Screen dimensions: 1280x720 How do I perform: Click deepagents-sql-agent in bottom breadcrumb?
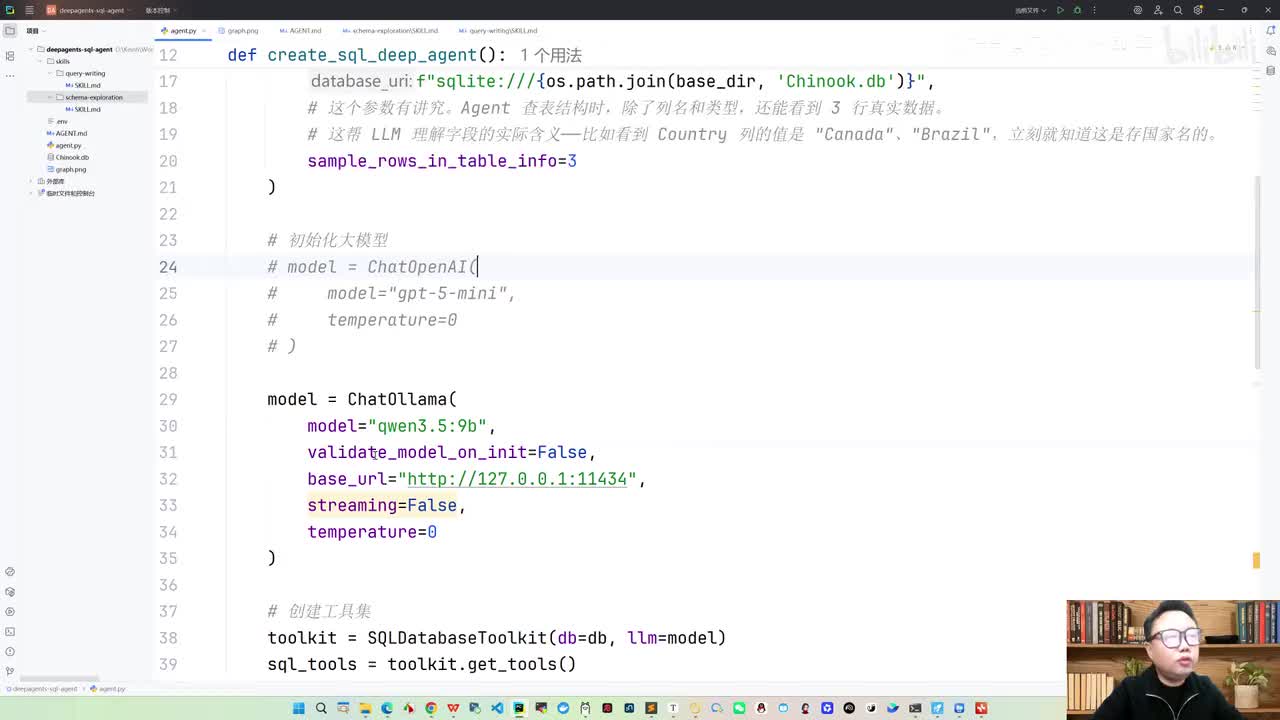[x=41, y=689]
